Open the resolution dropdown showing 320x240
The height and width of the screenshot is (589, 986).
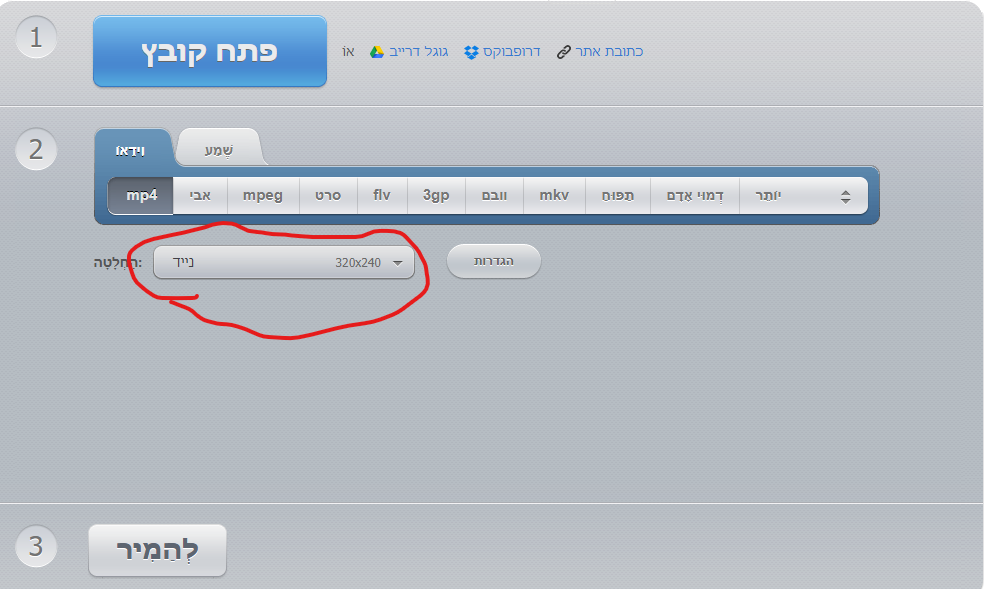284,262
